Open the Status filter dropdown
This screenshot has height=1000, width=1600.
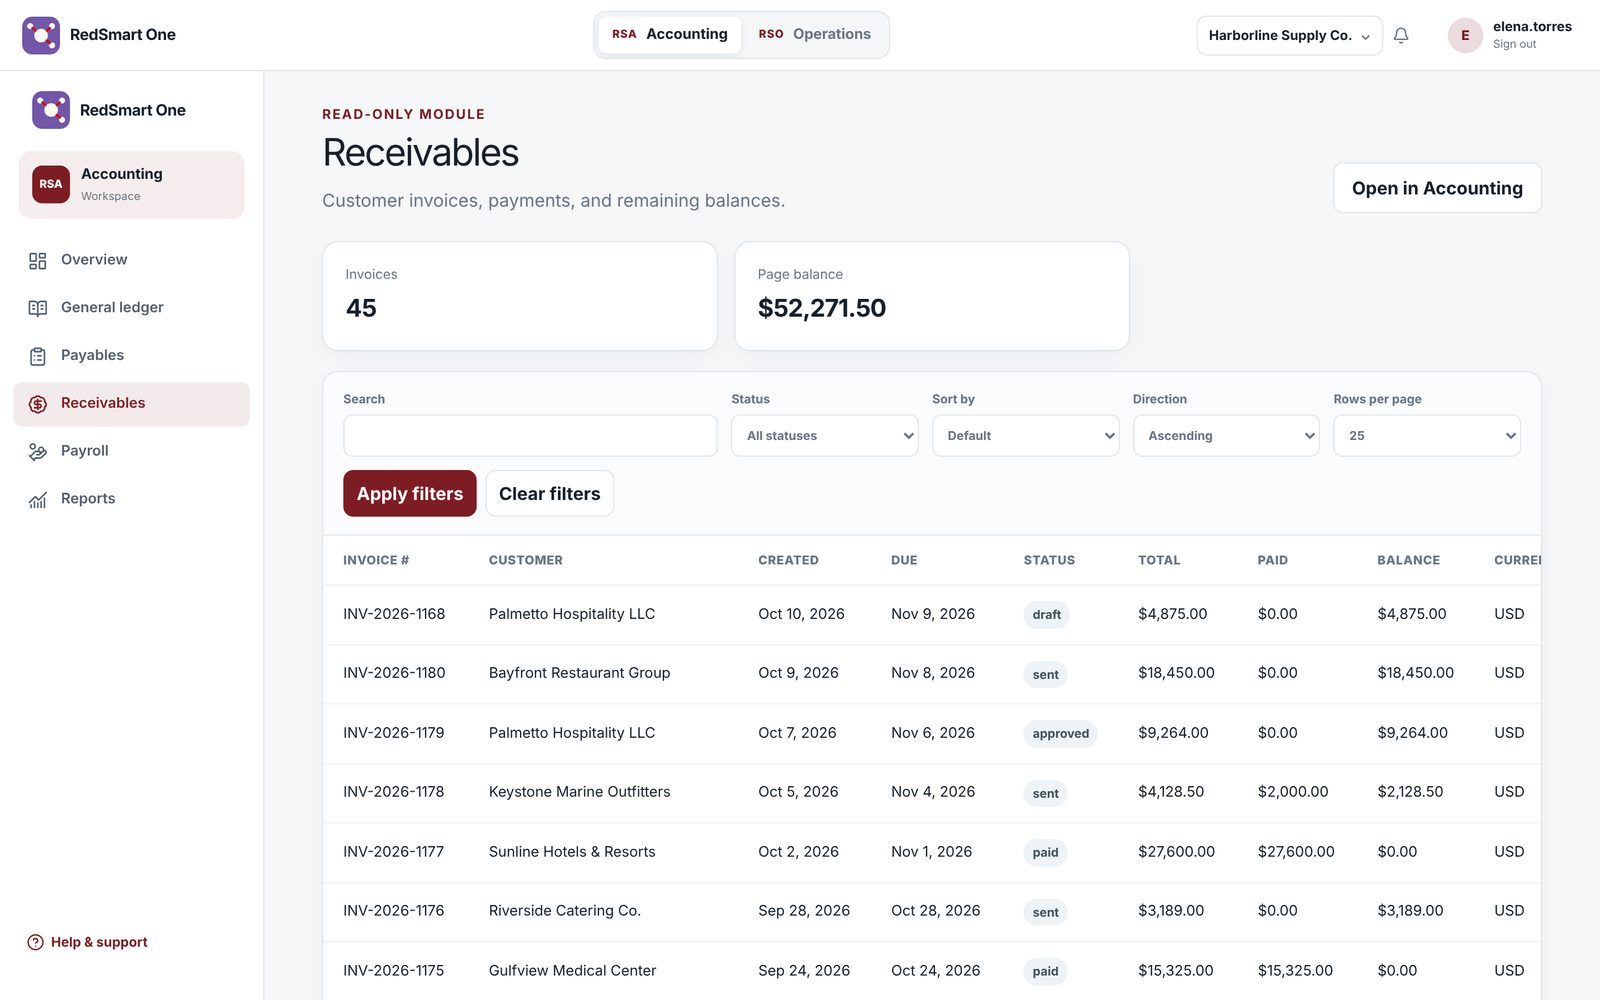click(825, 436)
